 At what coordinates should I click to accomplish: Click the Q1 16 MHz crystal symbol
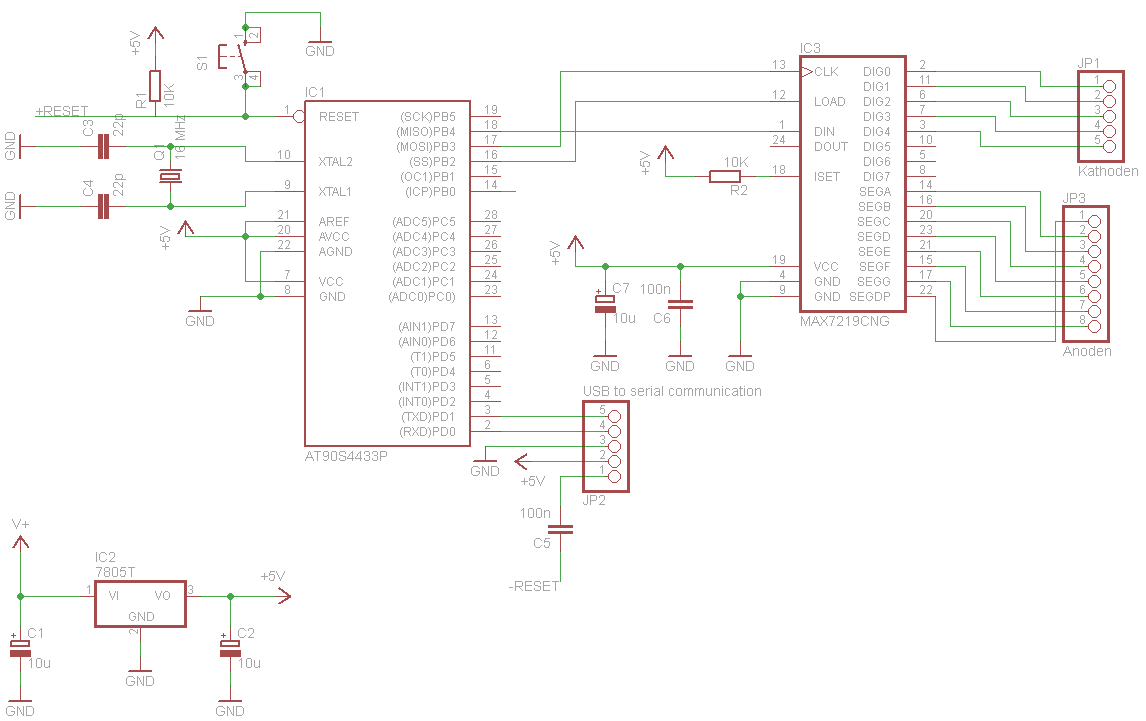point(171,177)
